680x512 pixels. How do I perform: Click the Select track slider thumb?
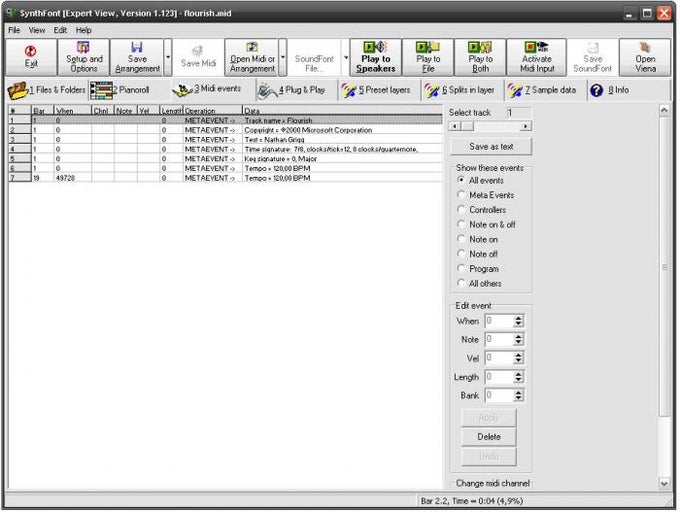click(468, 126)
